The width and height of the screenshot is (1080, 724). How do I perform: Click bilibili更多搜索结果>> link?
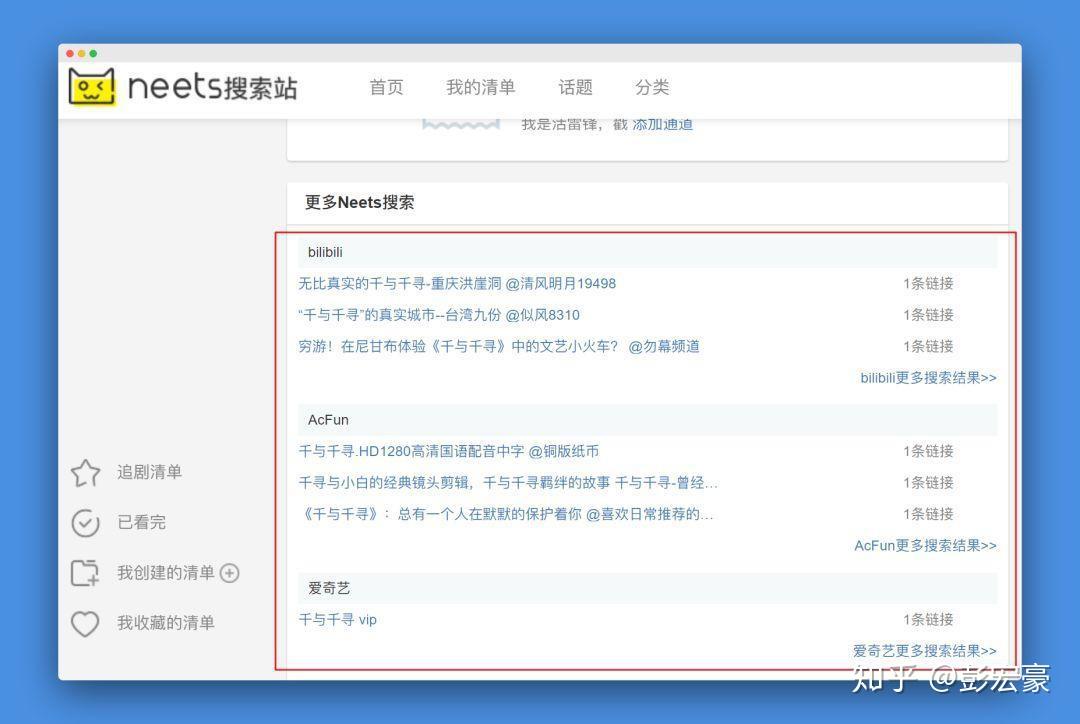928,378
